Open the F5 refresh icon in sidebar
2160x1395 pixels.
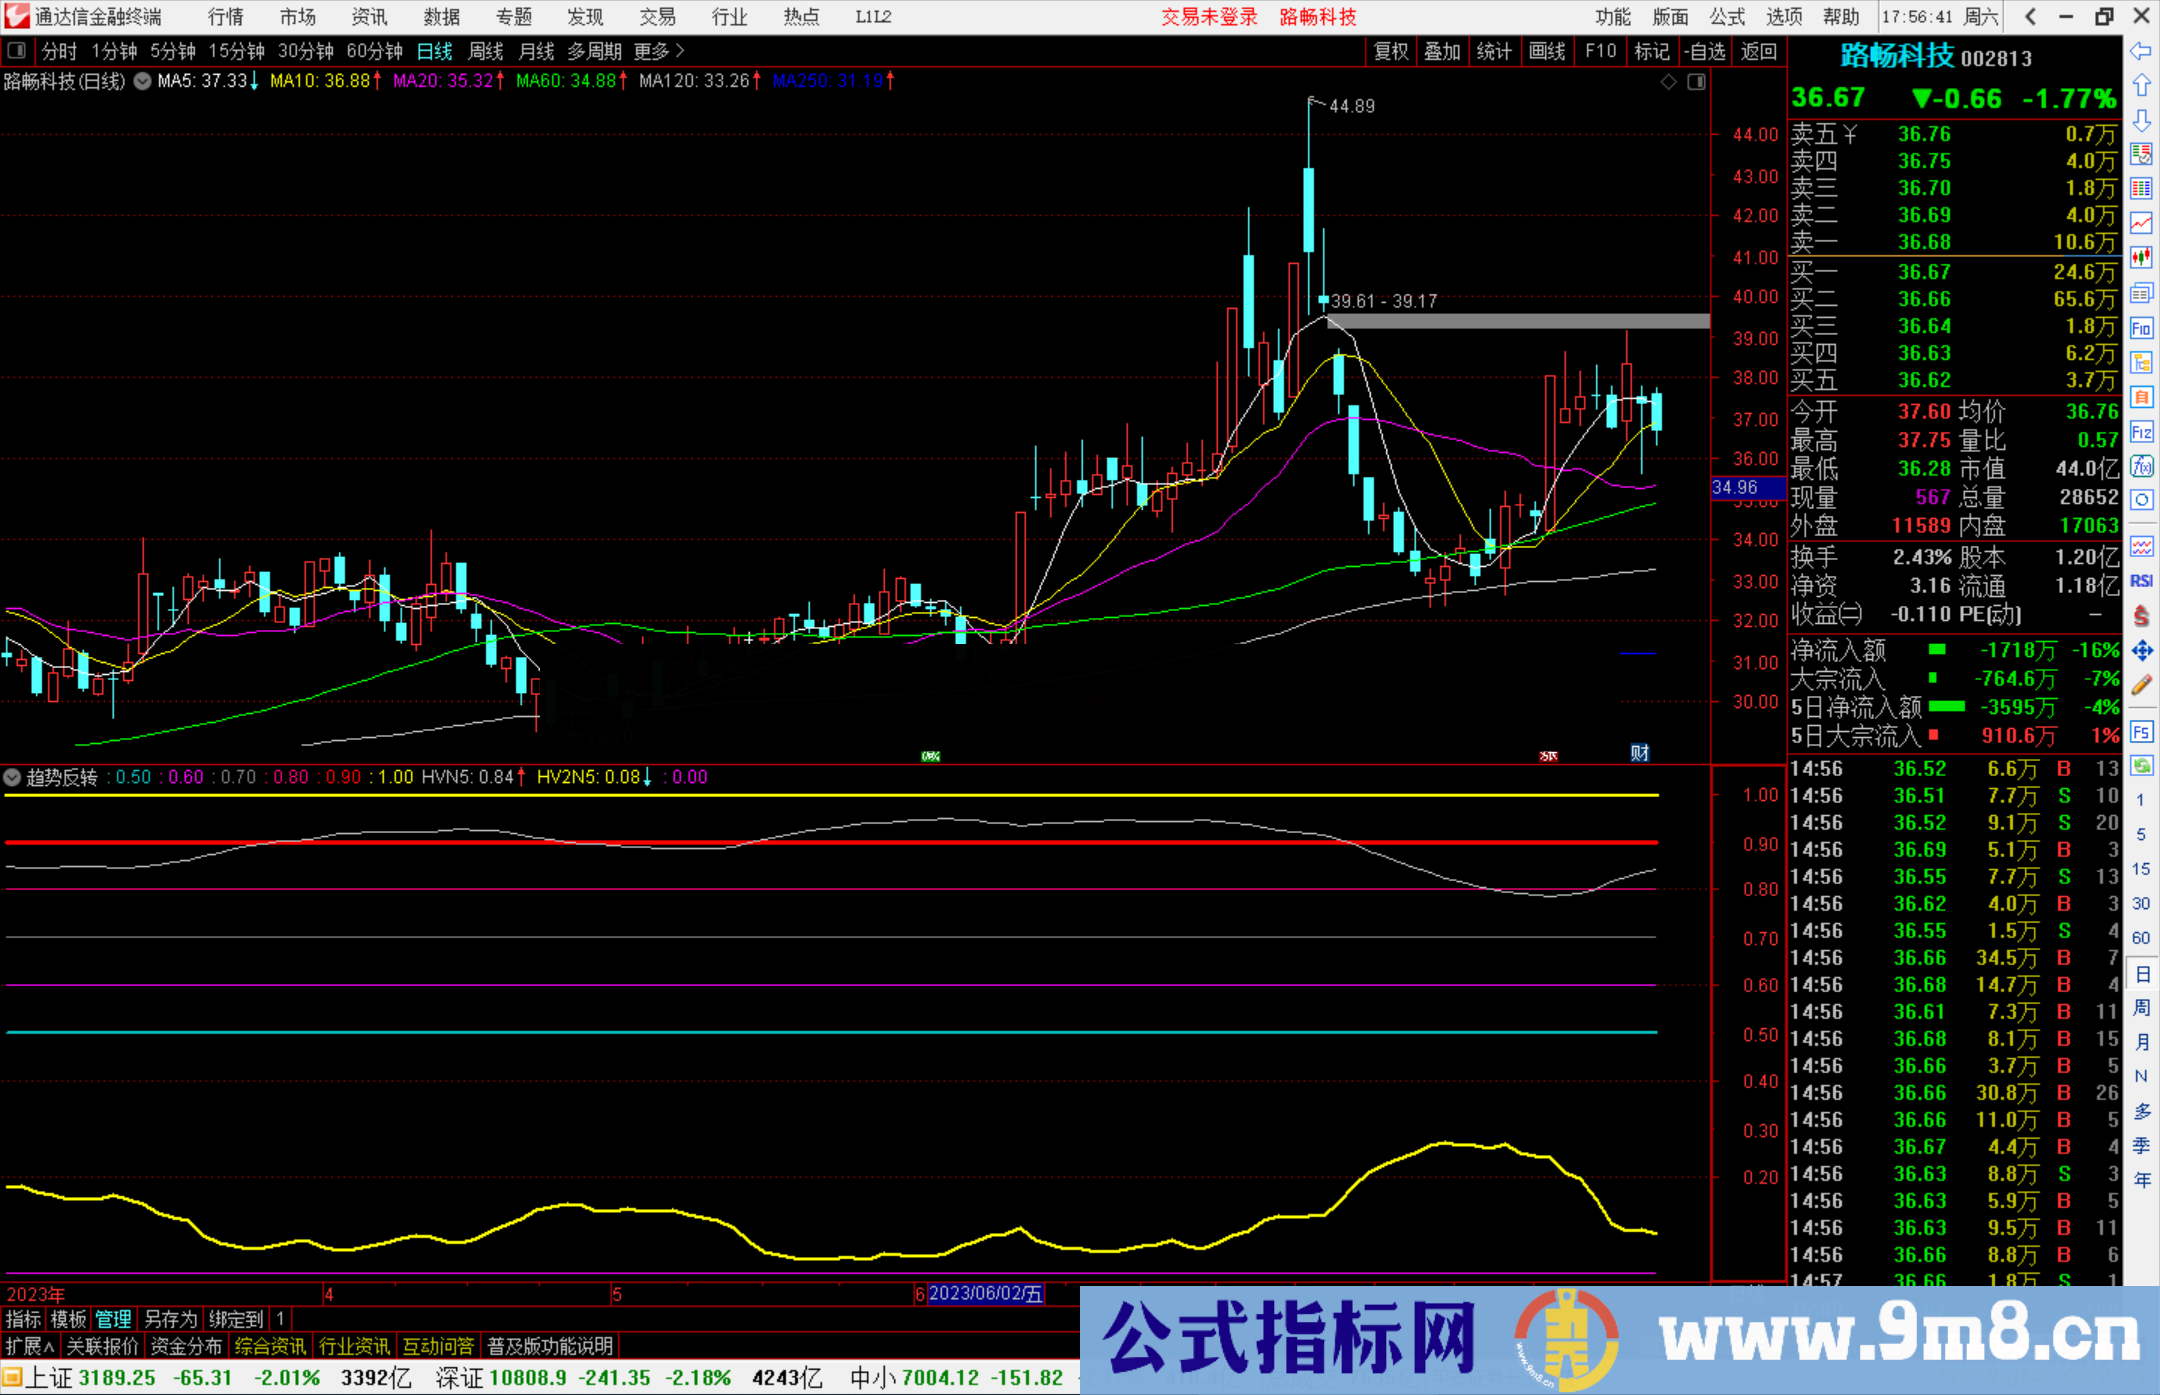click(x=2142, y=731)
